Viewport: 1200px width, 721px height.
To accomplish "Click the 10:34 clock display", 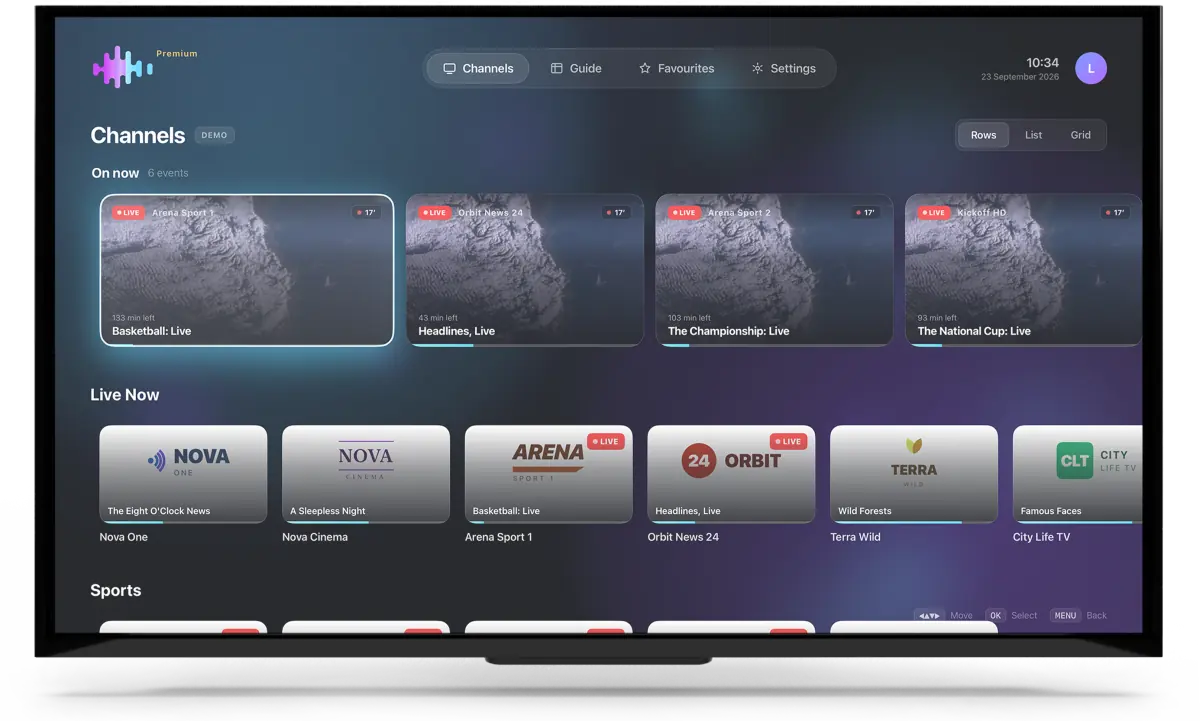I will click(1042, 62).
